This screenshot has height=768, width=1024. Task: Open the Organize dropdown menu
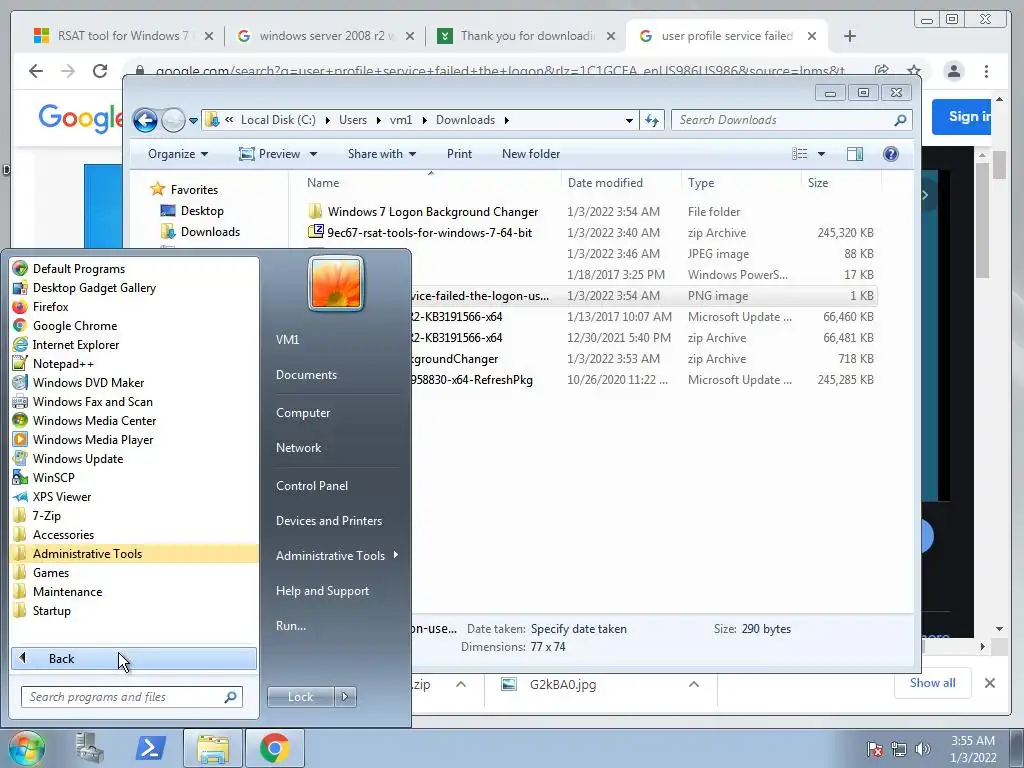coord(178,153)
